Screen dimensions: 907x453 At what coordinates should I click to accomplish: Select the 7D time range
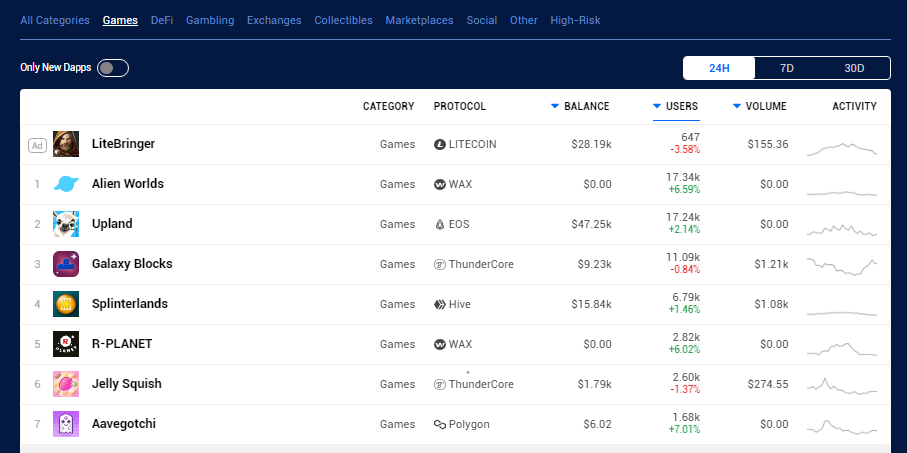pos(787,68)
